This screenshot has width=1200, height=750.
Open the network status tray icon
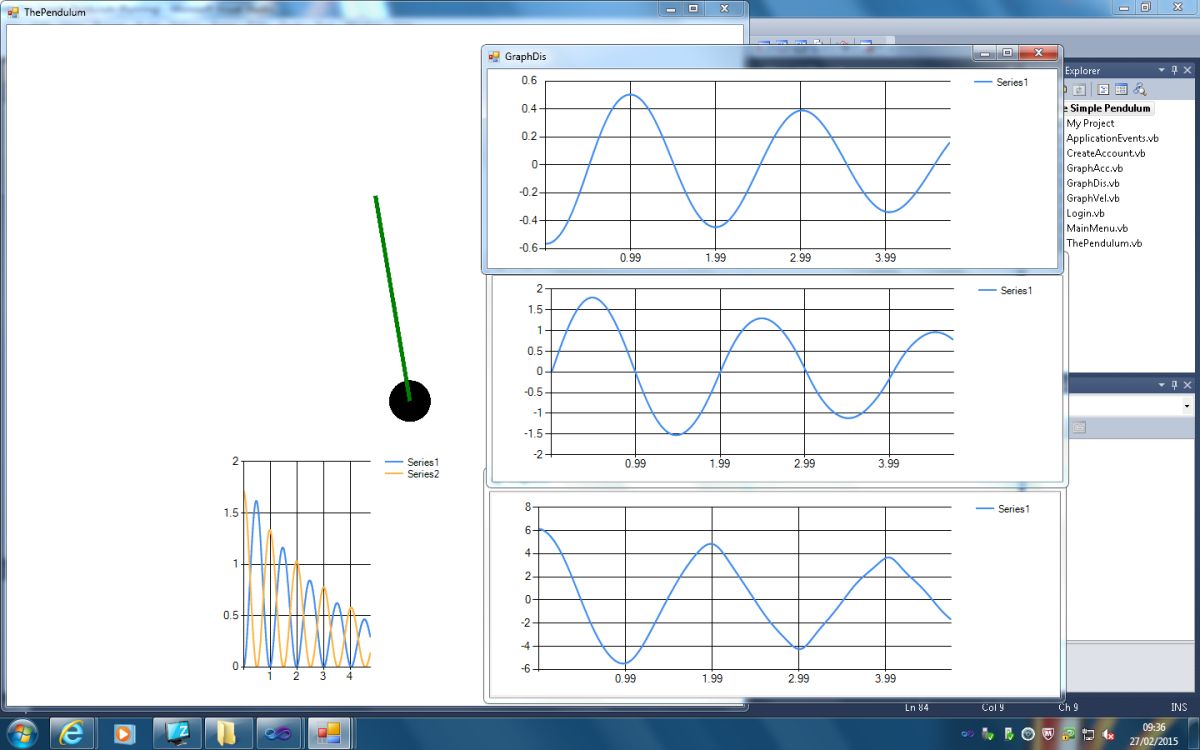click(1088, 735)
